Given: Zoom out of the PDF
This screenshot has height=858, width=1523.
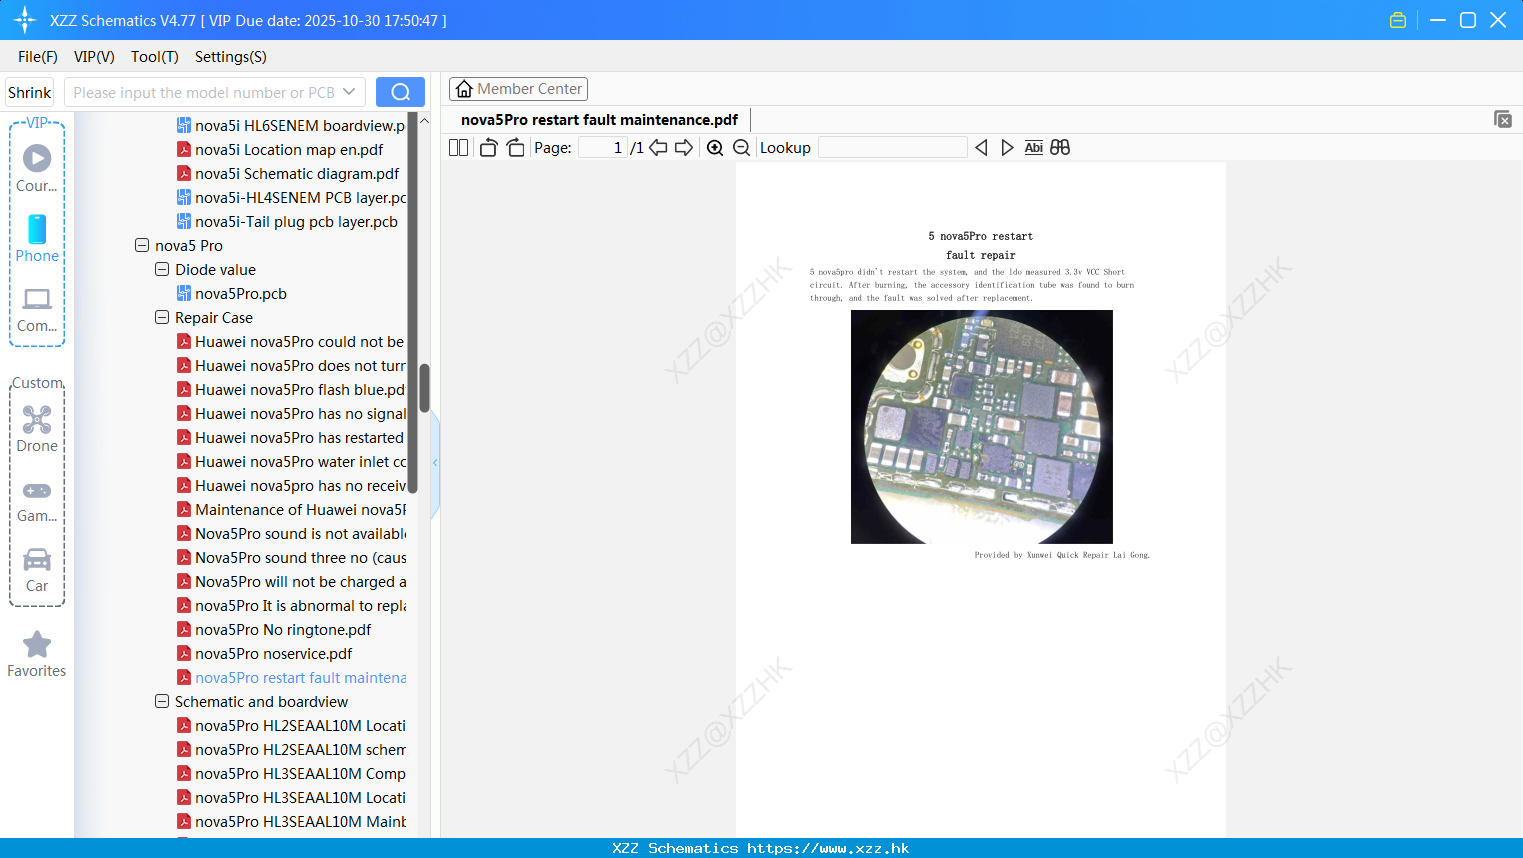Looking at the screenshot, I should click(x=741, y=148).
